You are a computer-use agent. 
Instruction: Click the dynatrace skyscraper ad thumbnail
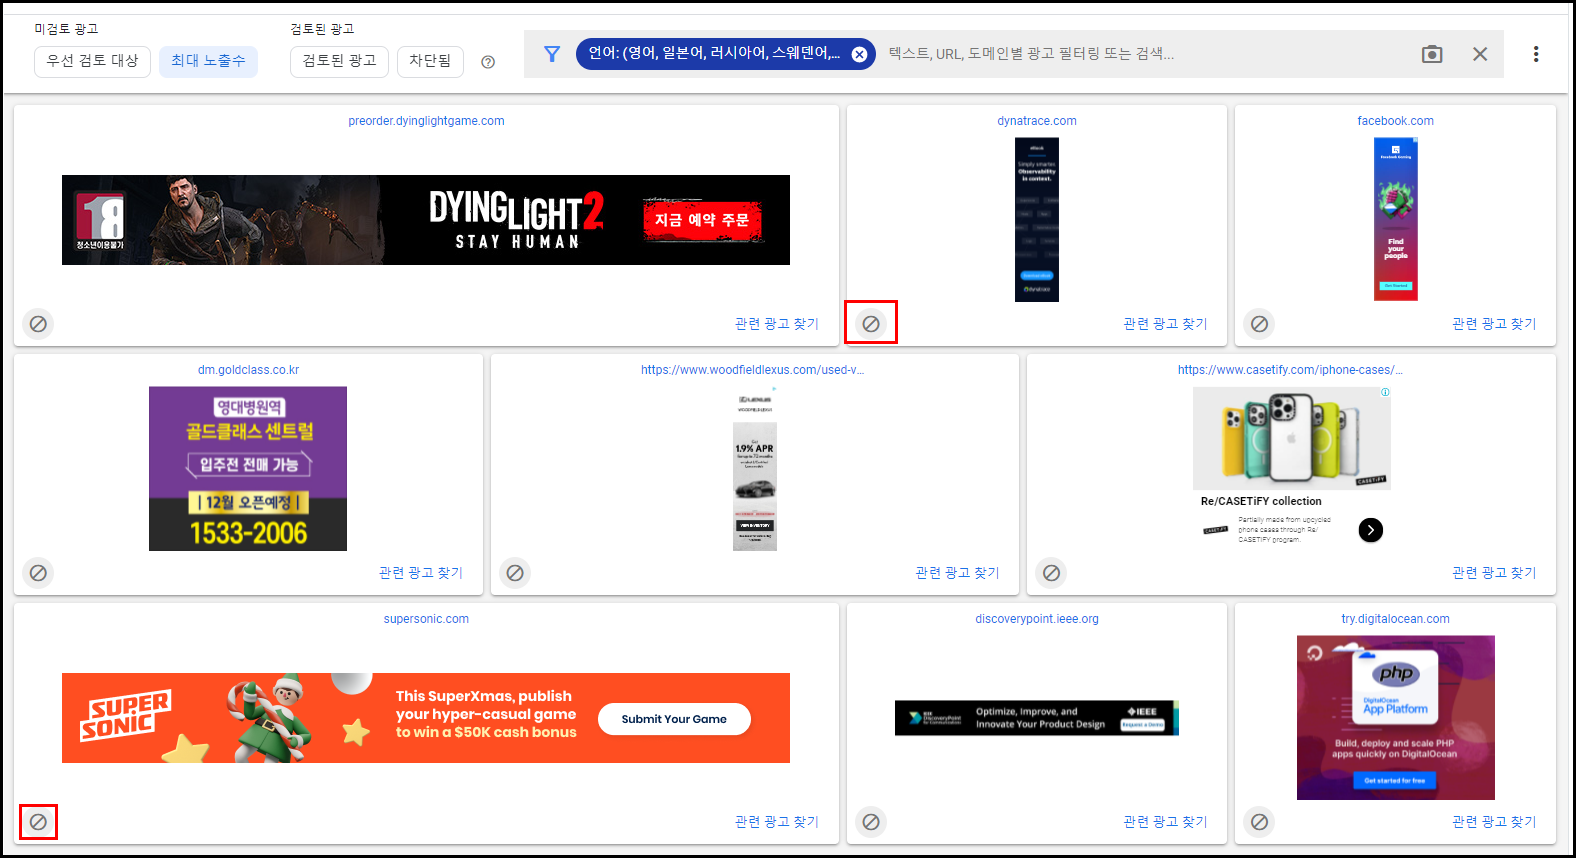[x=1037, y=220]
